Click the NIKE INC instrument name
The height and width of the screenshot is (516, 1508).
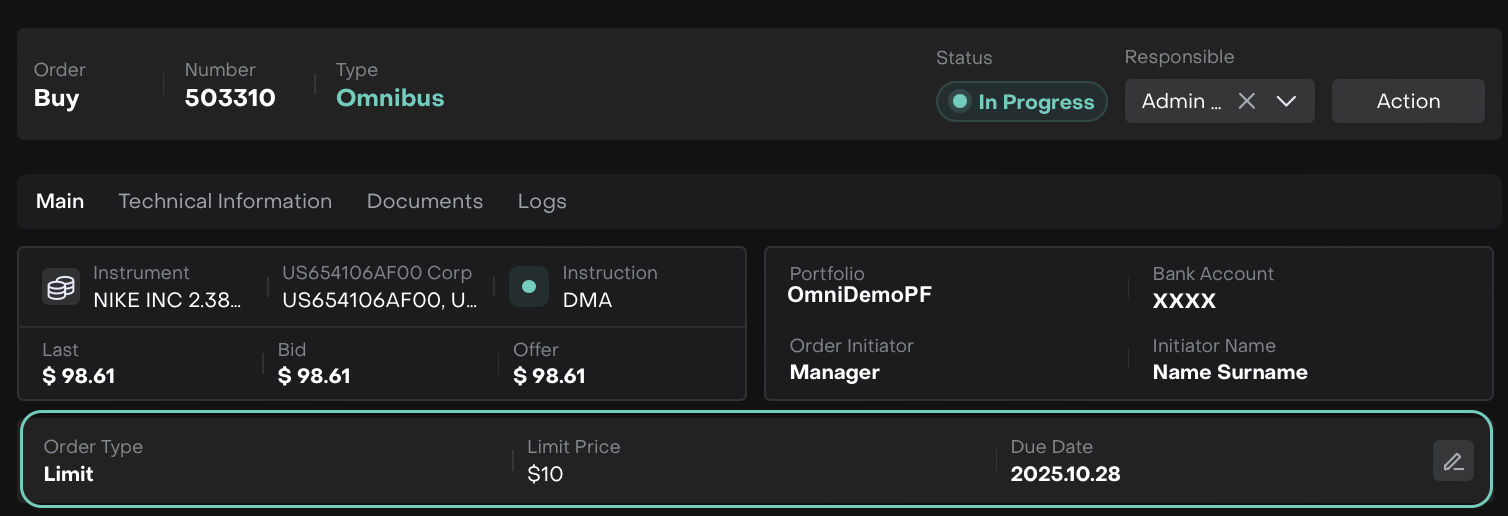[x=167, y=300]
